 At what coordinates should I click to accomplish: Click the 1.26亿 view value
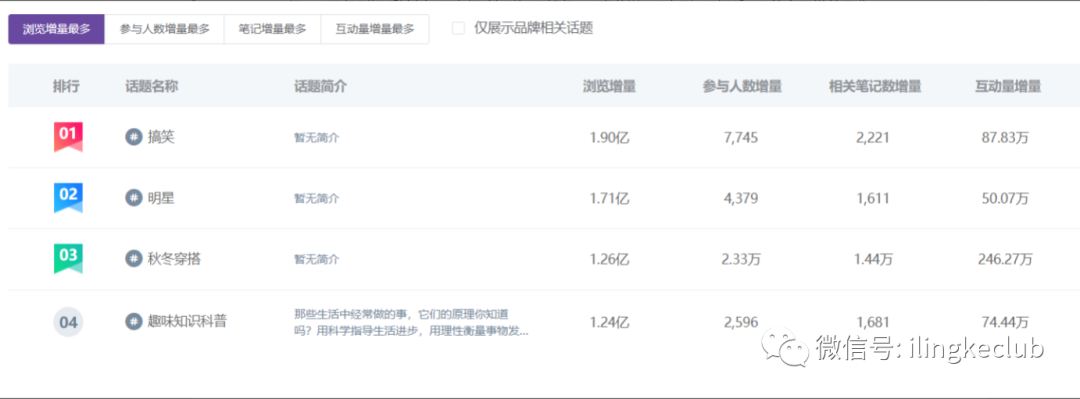(x=610, y=259)
